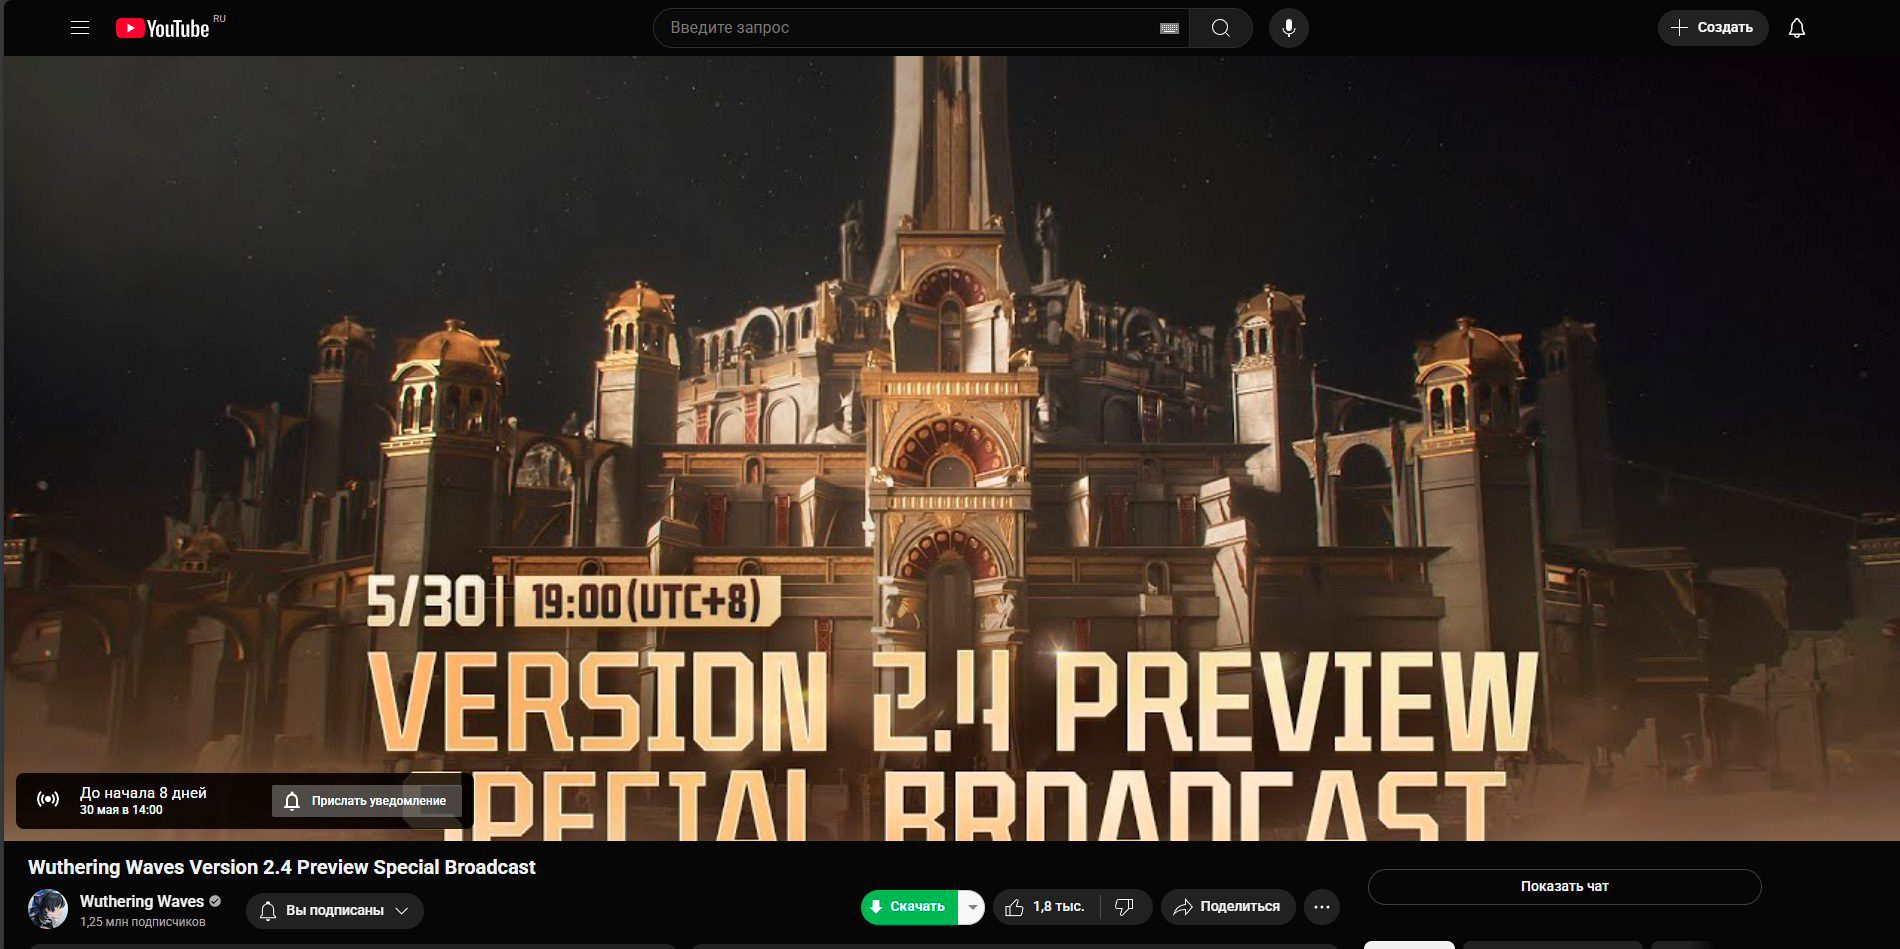Open notifications bell in header
Viewport: 1900px width, 949px height.
[x=1797, y=28]
